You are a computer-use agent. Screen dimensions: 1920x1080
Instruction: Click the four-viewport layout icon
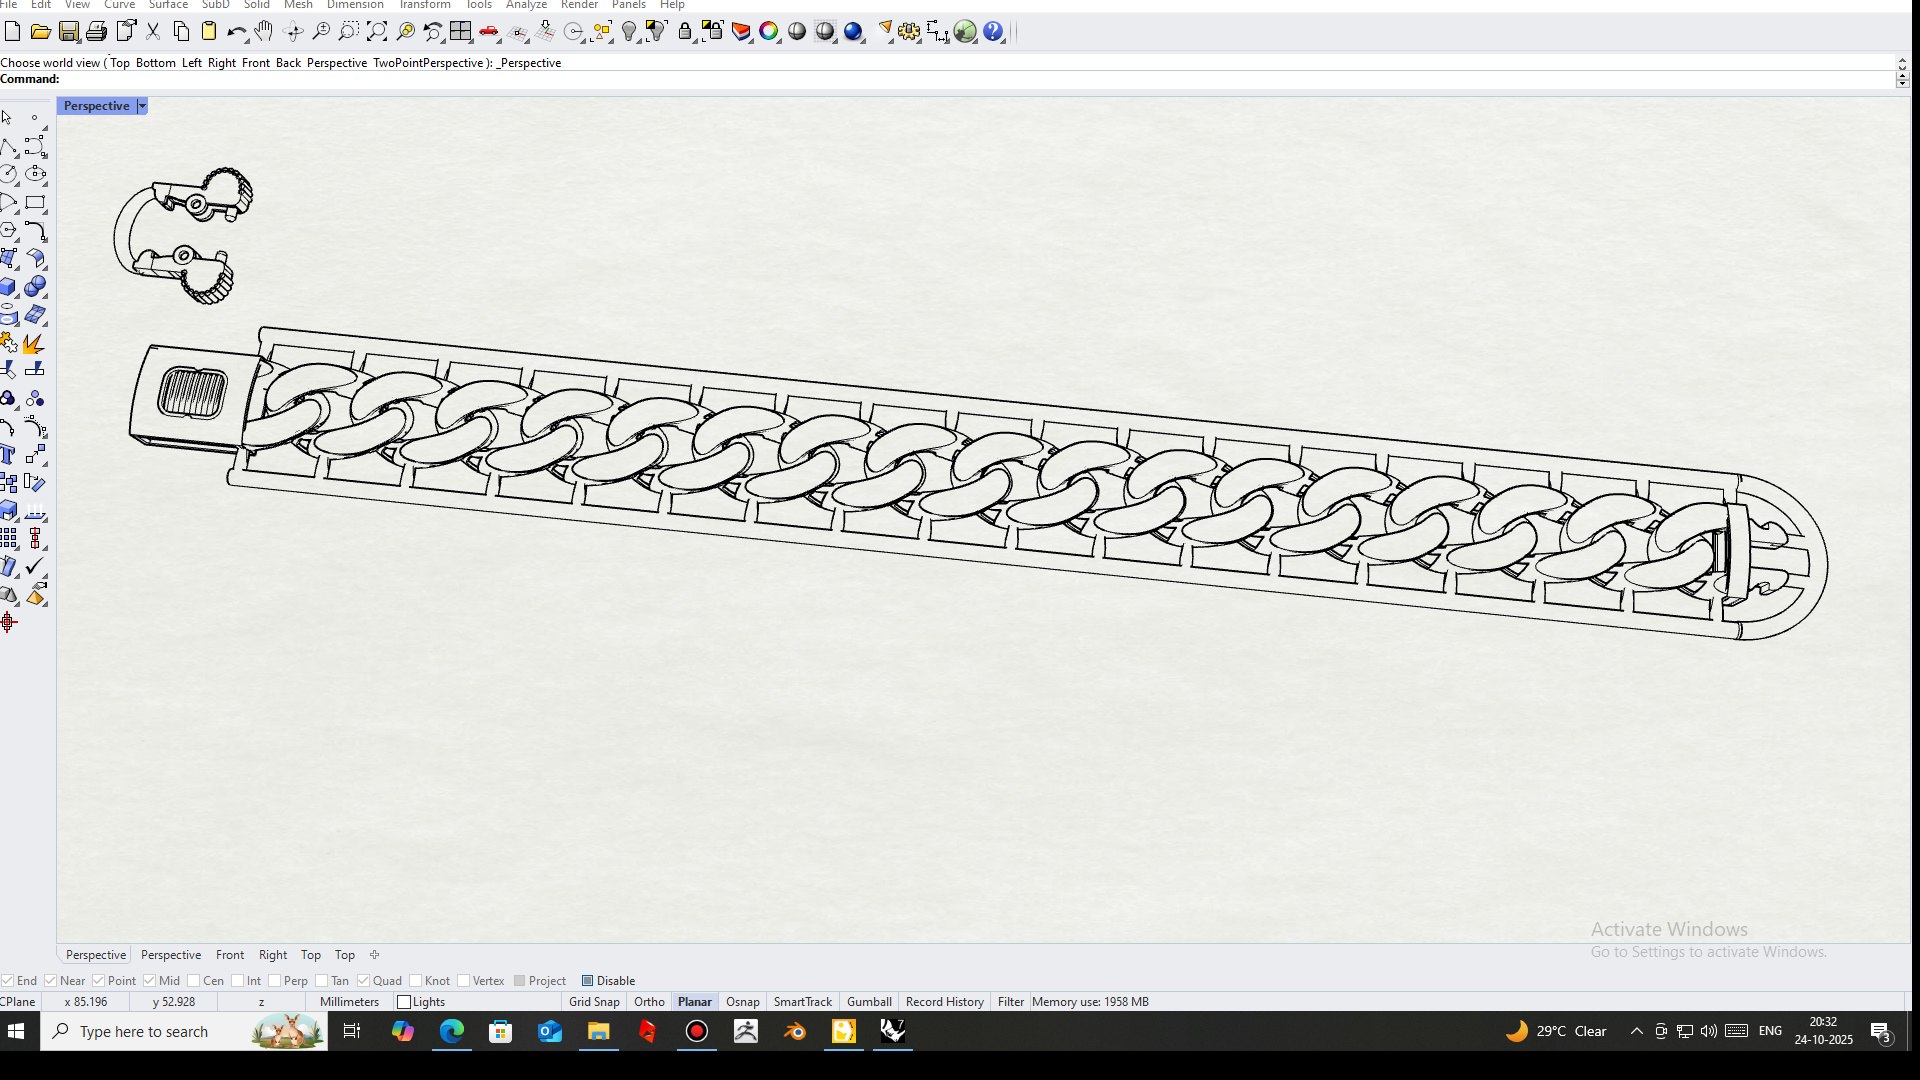point(461,32)
